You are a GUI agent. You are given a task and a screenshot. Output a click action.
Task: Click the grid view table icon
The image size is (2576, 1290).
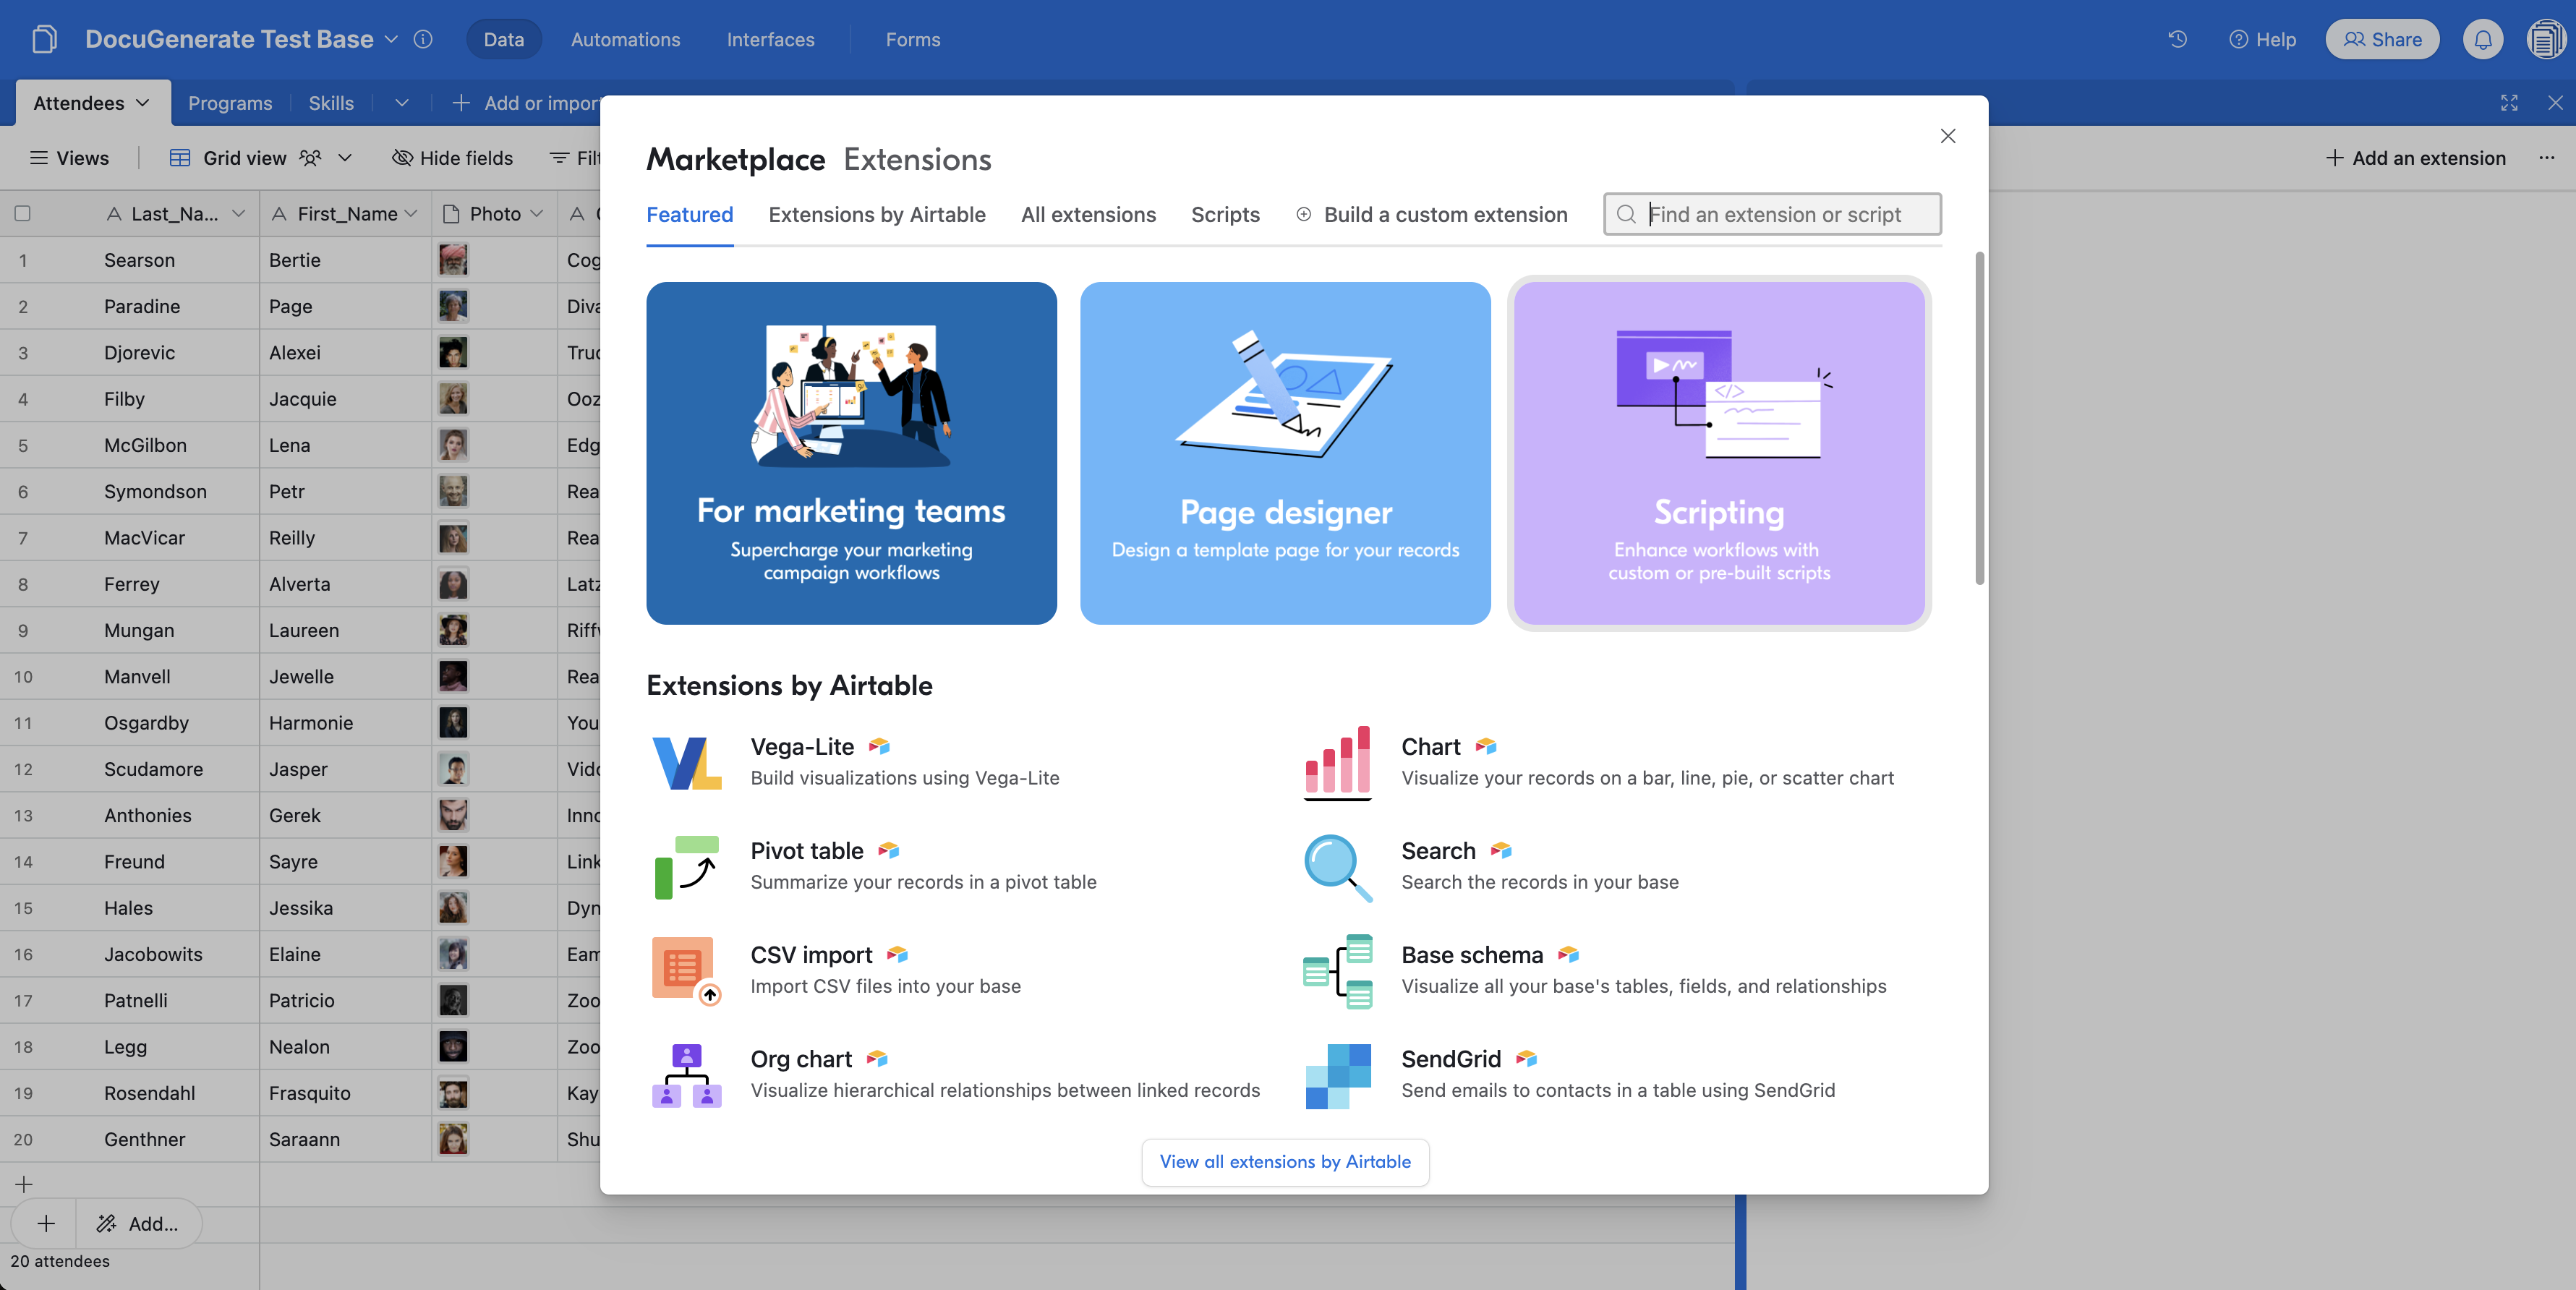[180, 157]
